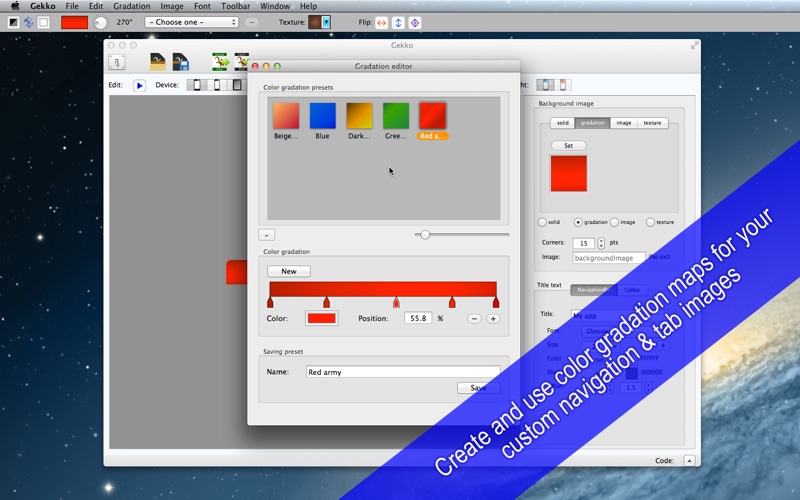Click the open document folder icon

(x=158, y=62)
